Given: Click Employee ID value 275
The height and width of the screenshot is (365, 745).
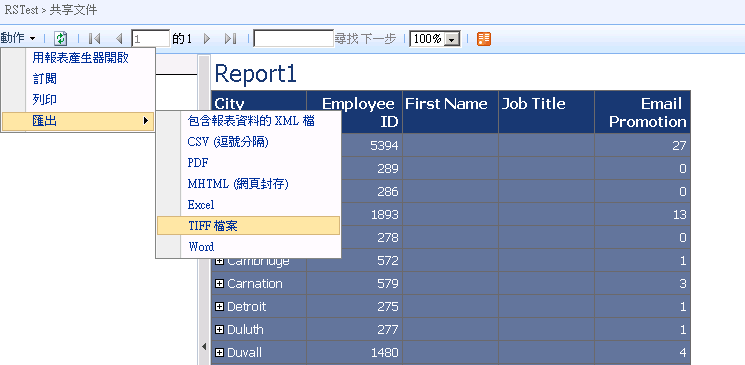Looking at the screenshot, I should [388, 307].
